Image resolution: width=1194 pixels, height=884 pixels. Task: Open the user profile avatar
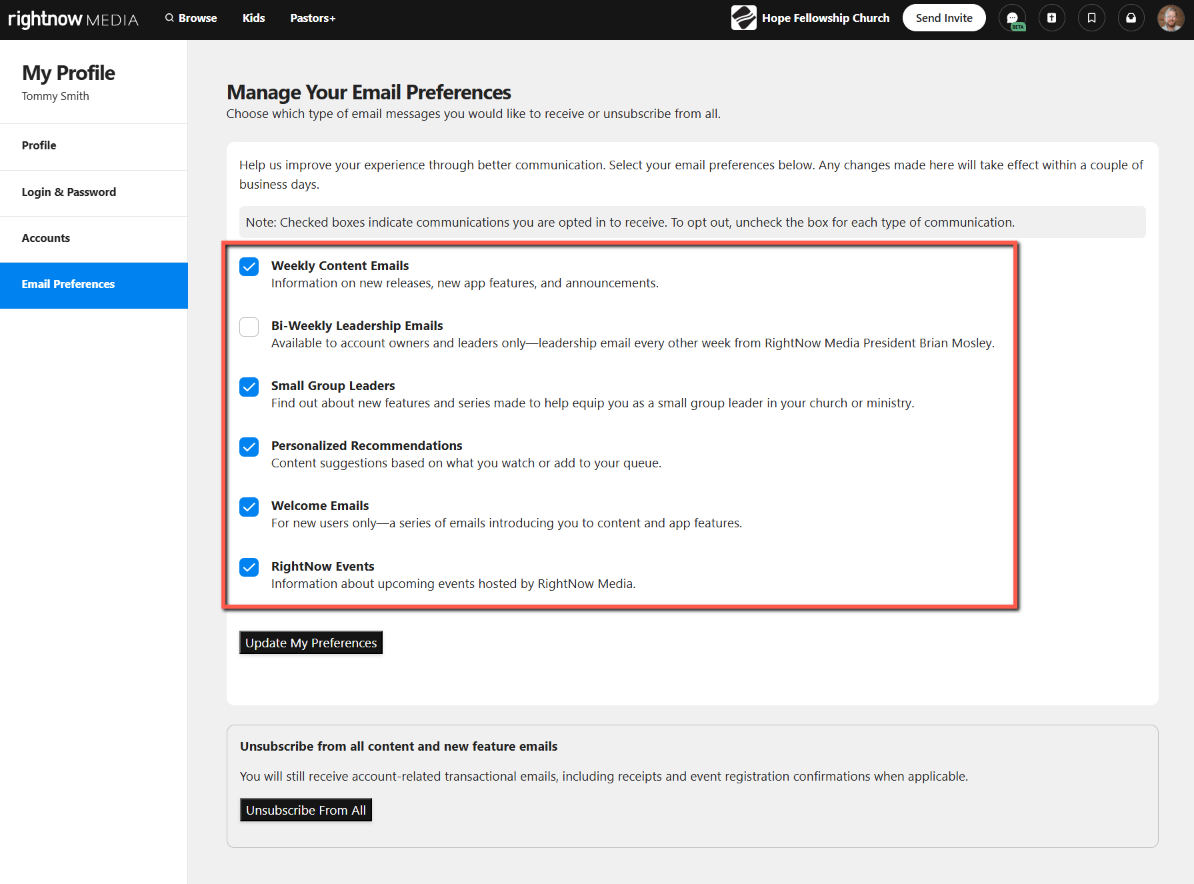click(x=1170, y=18)
